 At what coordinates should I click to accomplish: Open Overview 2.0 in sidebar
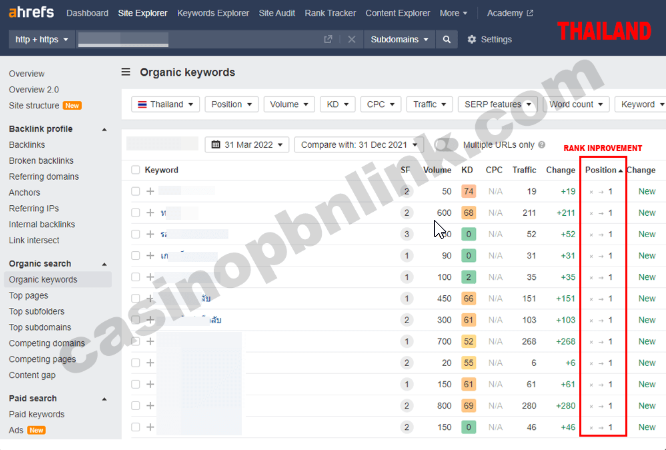pos(34,90)
